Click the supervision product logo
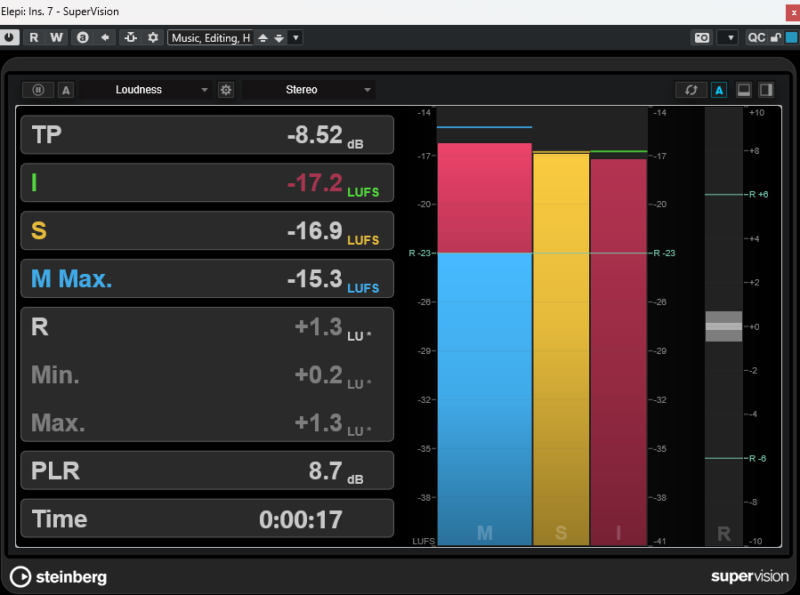The height and width of the screenshot is (595, 800). (x=749, y=576)
